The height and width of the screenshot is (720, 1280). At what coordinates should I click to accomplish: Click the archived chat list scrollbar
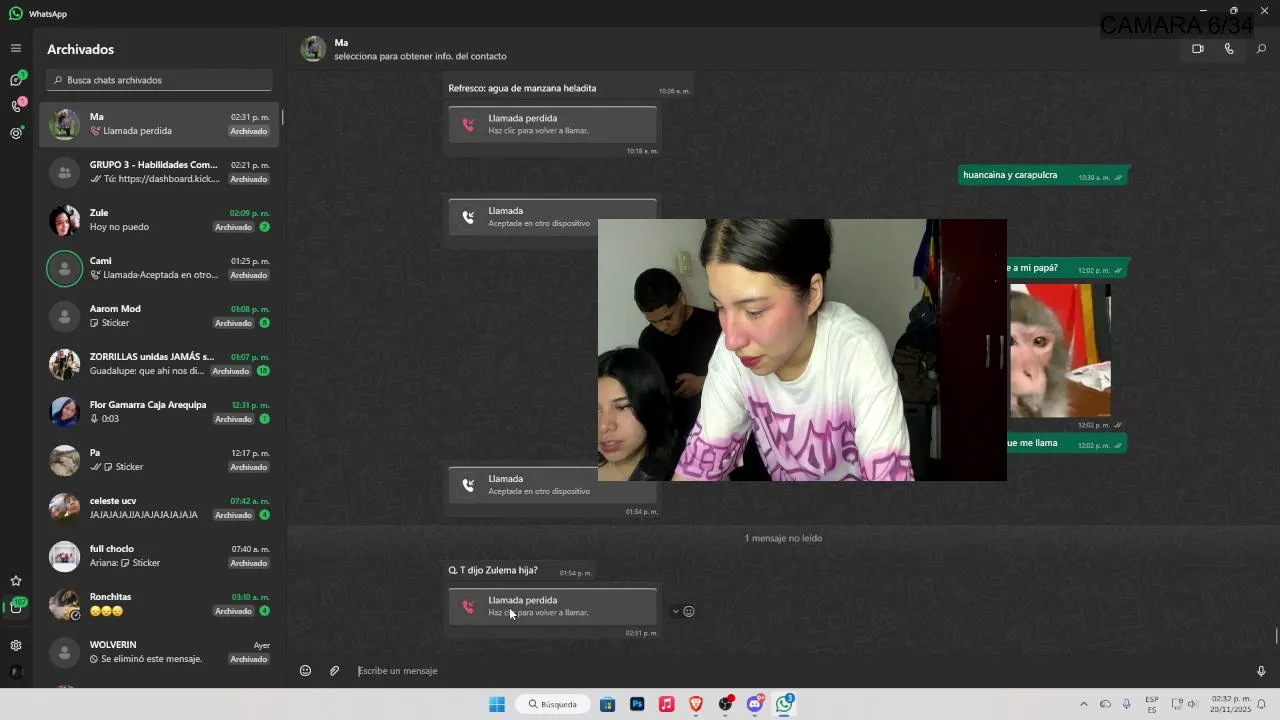282,117
